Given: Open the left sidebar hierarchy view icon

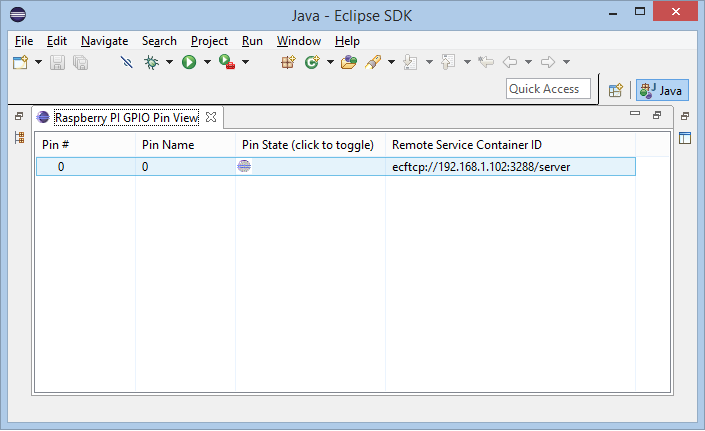Looking at the screenshot, I should point(19,138).
